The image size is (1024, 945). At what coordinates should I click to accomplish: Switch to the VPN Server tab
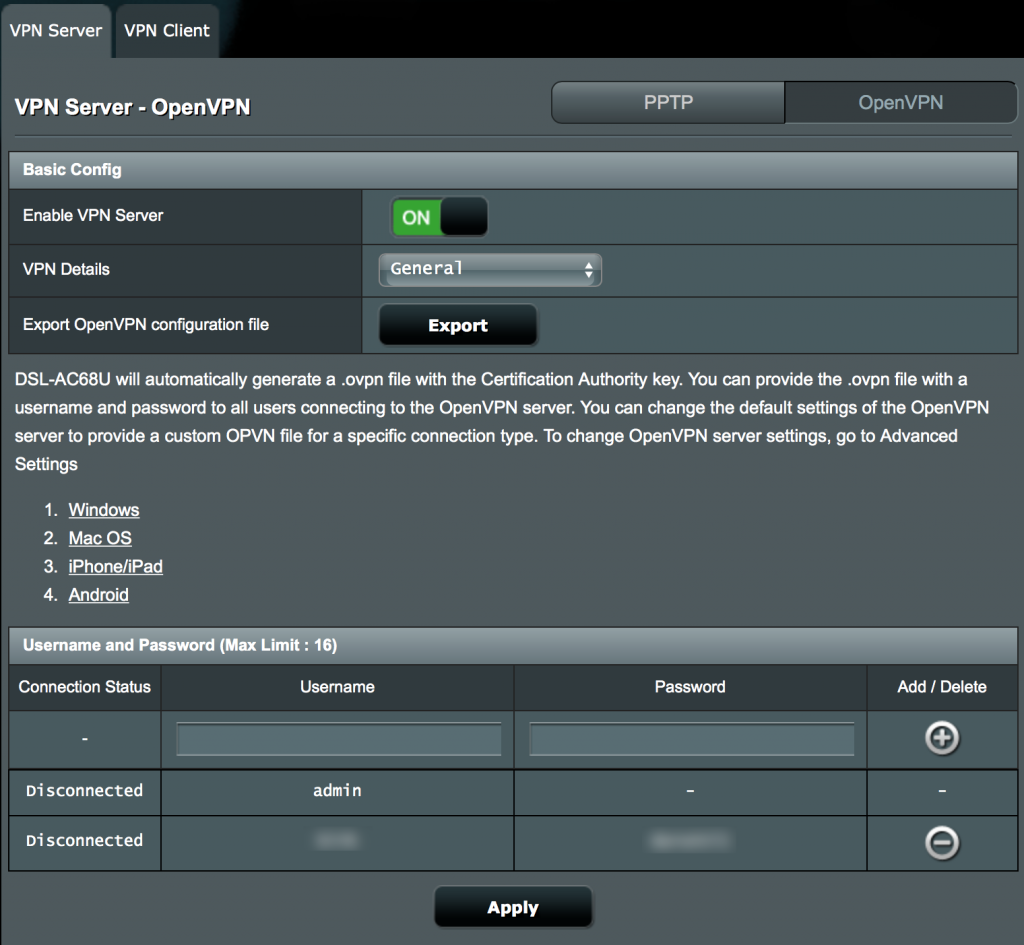point(56,31)
